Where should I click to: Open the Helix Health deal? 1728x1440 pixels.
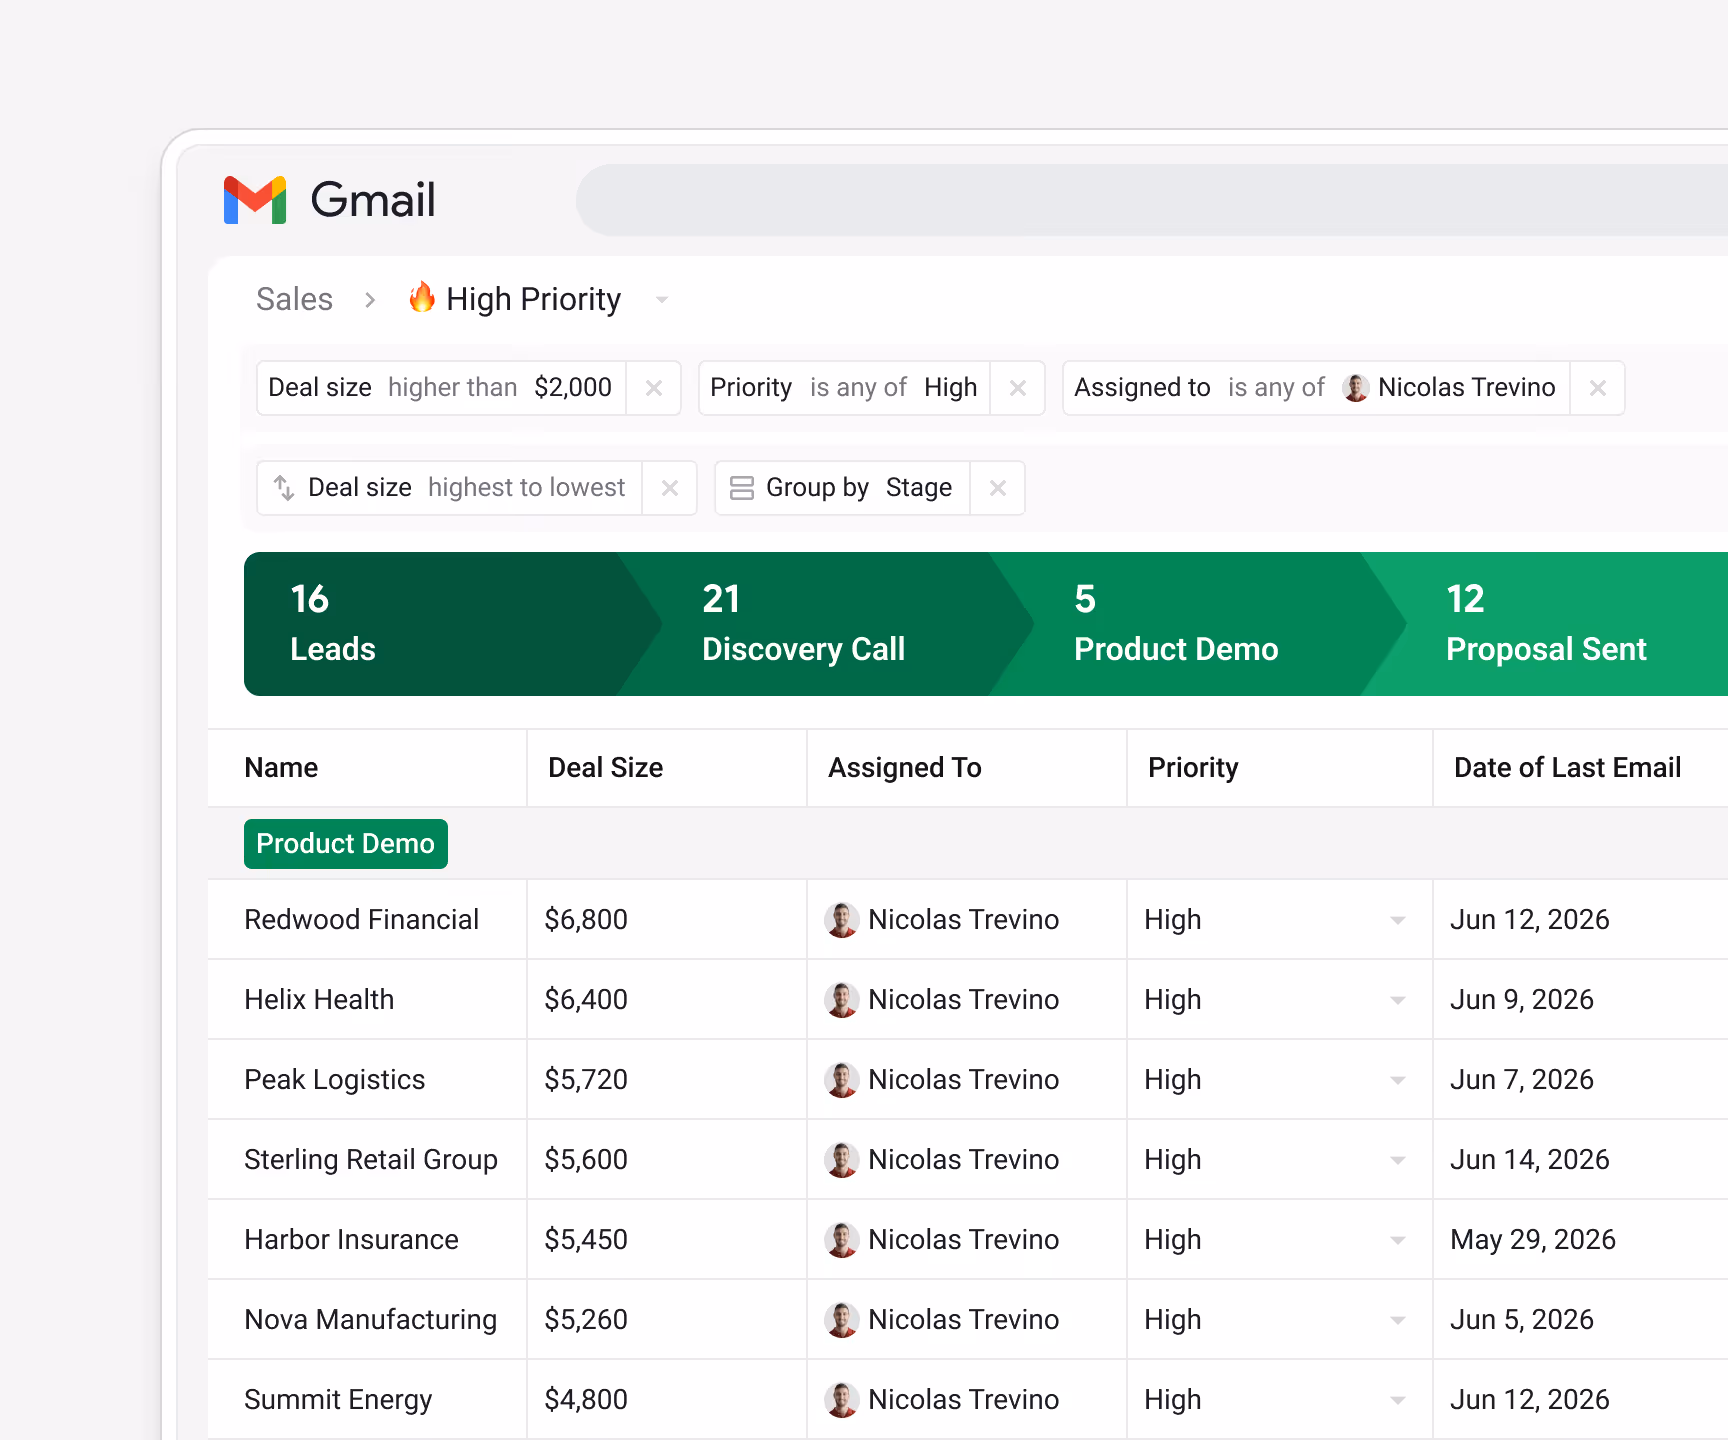[319, 1000]
